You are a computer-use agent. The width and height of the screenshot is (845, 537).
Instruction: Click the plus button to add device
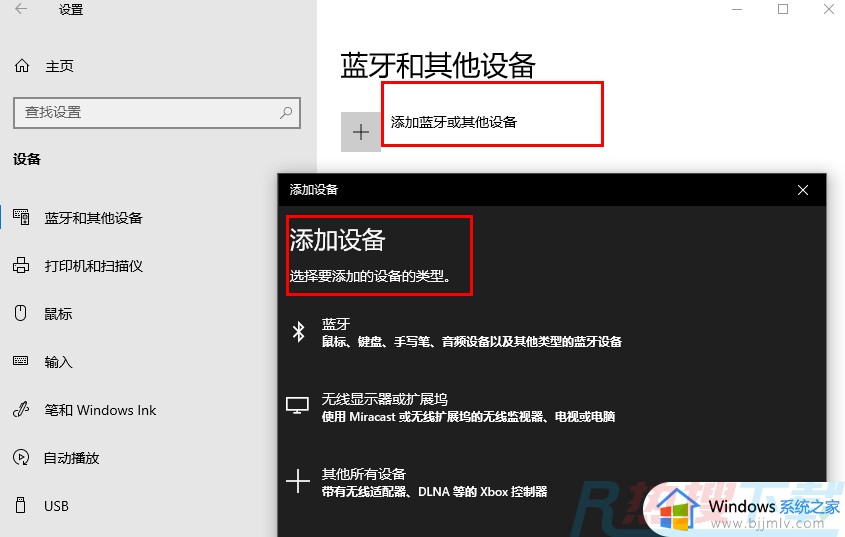coord(361,132)
